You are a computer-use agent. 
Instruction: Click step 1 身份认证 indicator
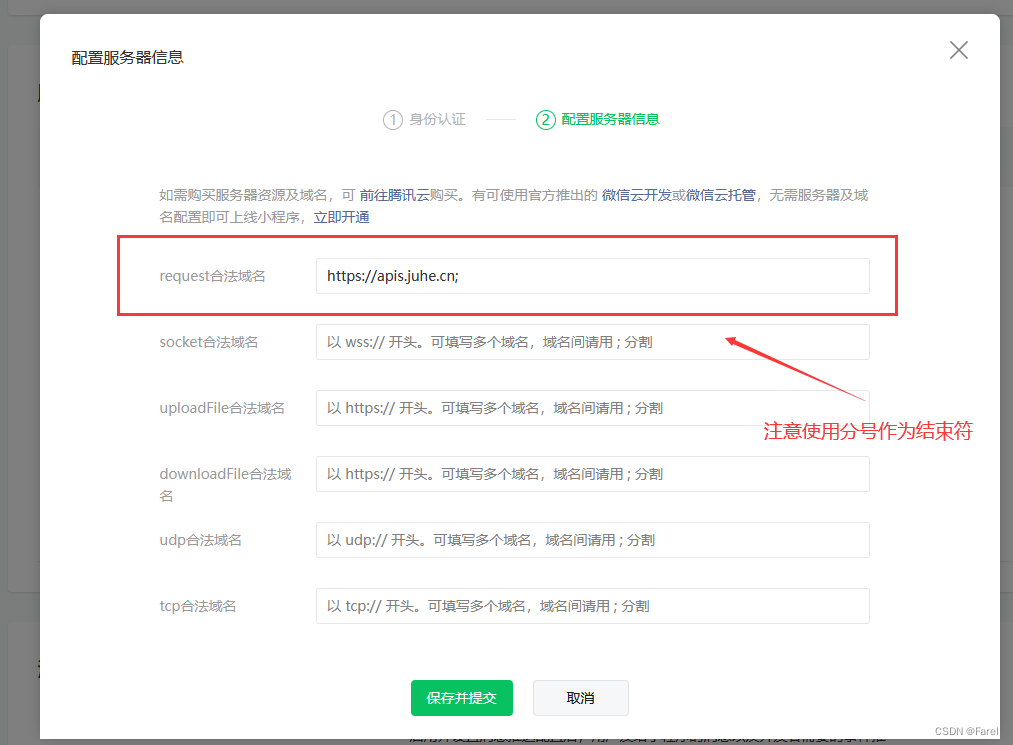424,119
